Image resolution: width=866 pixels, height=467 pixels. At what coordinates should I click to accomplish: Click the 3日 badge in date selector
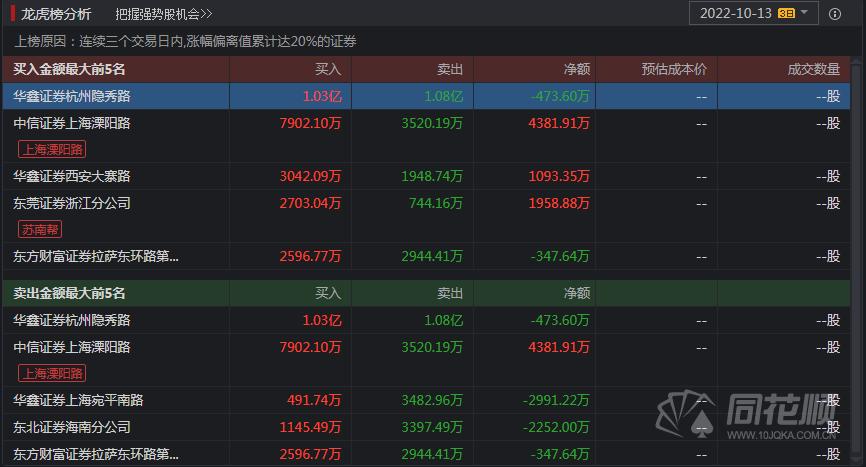click(786, 13)
